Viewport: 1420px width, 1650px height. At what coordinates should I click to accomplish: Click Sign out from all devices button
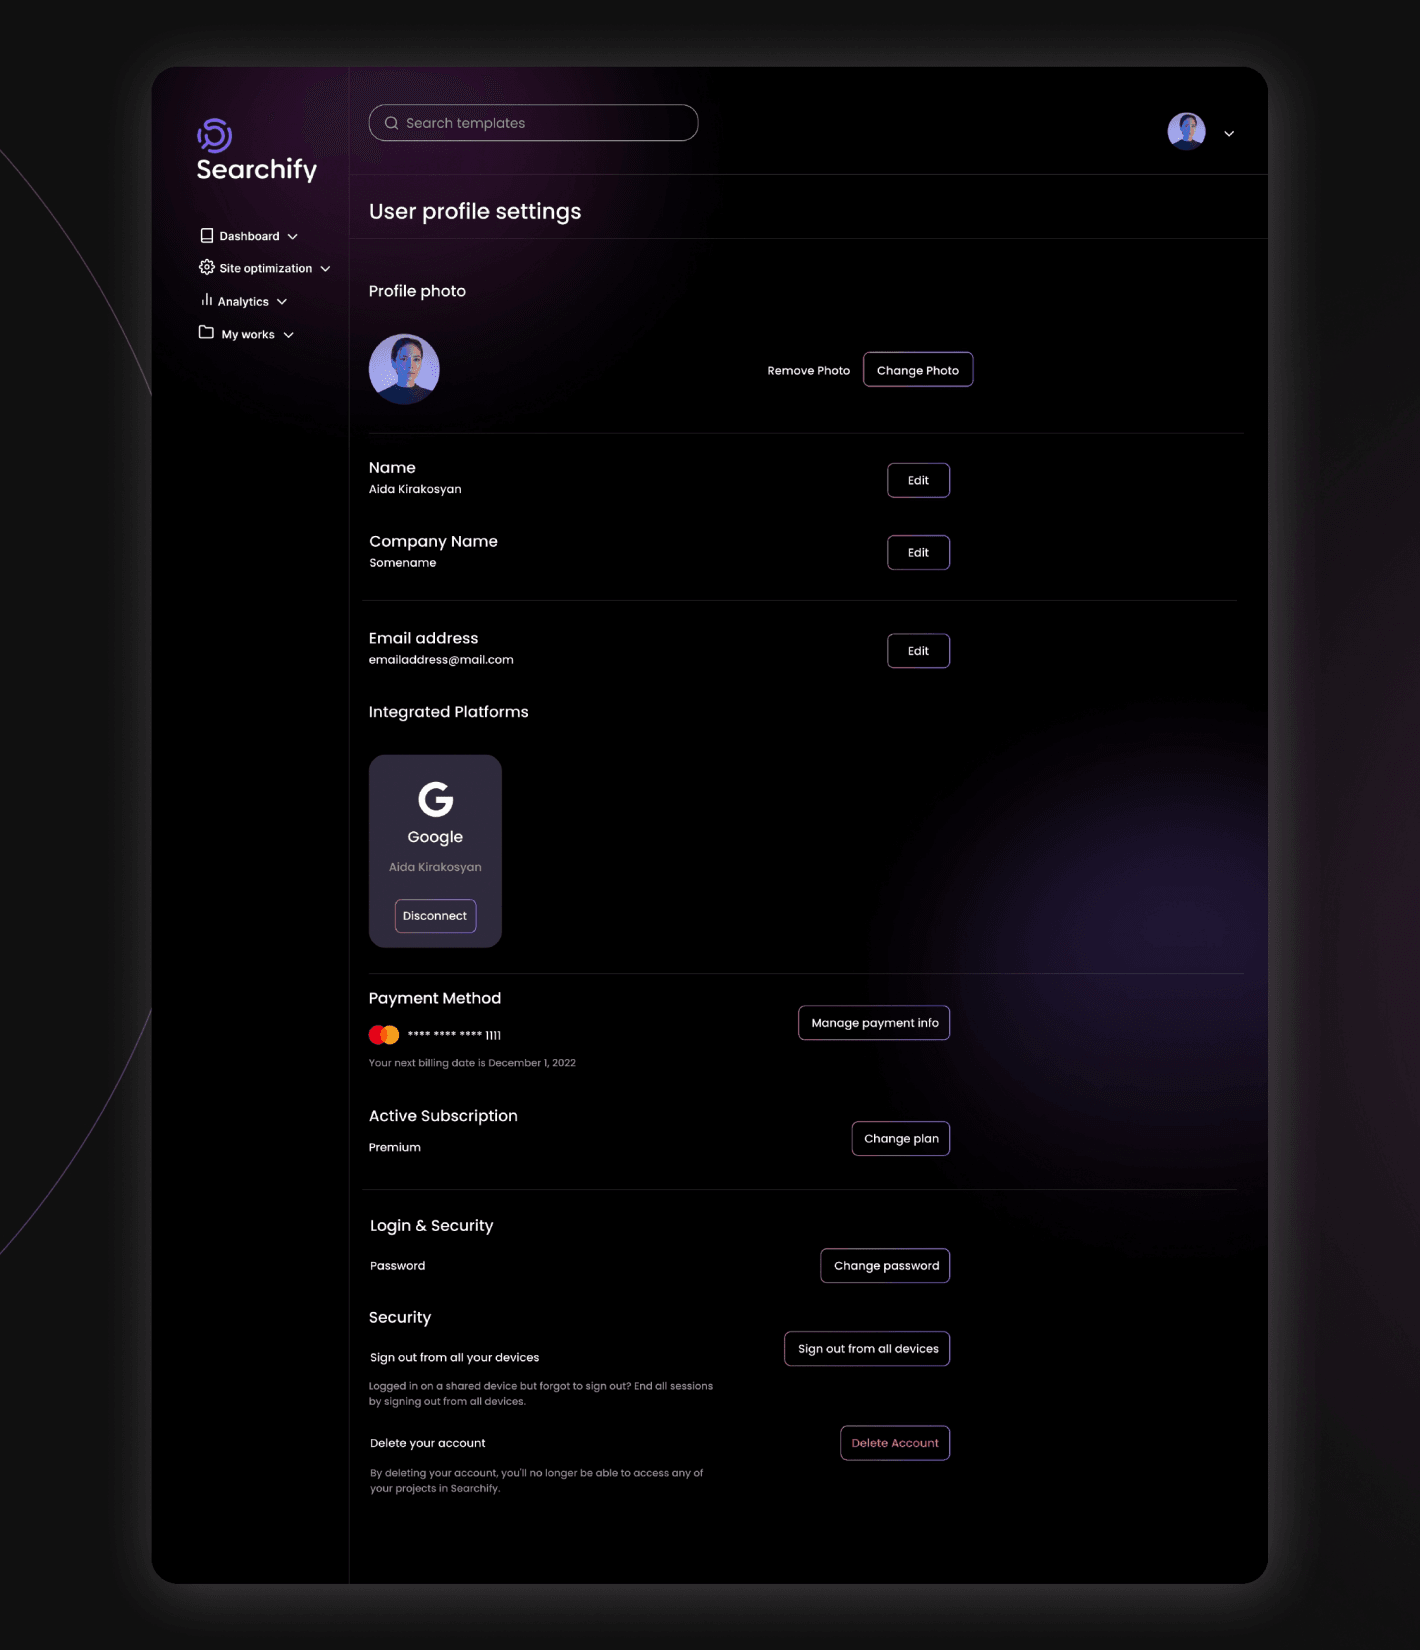point(867,1349)
